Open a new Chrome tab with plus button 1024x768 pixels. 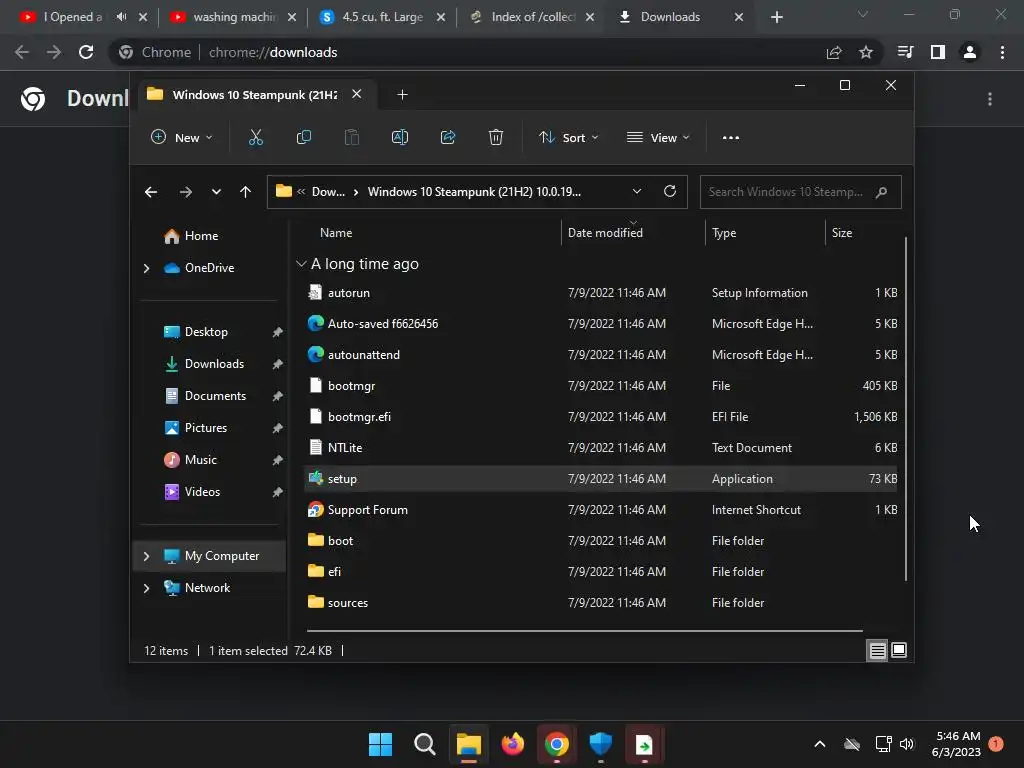(776, 17)
